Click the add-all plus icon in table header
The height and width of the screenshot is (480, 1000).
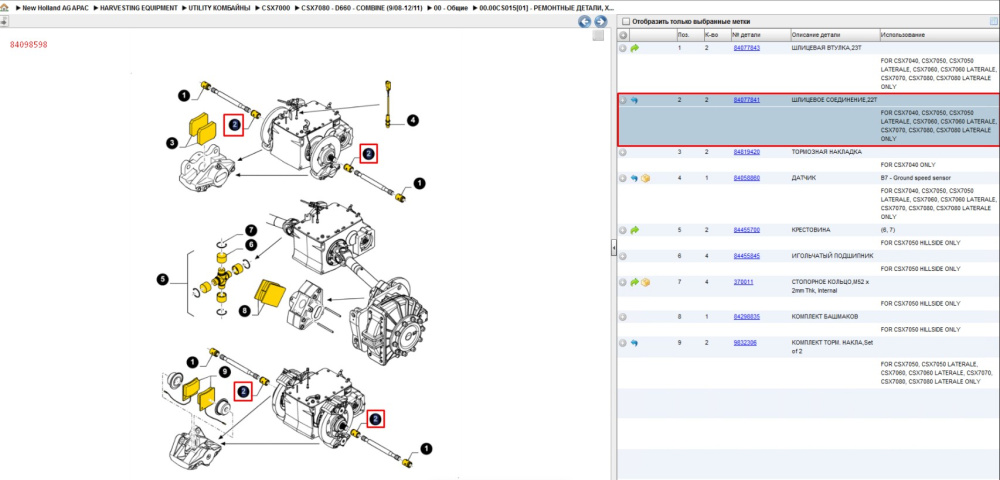(x=623, y=34)
